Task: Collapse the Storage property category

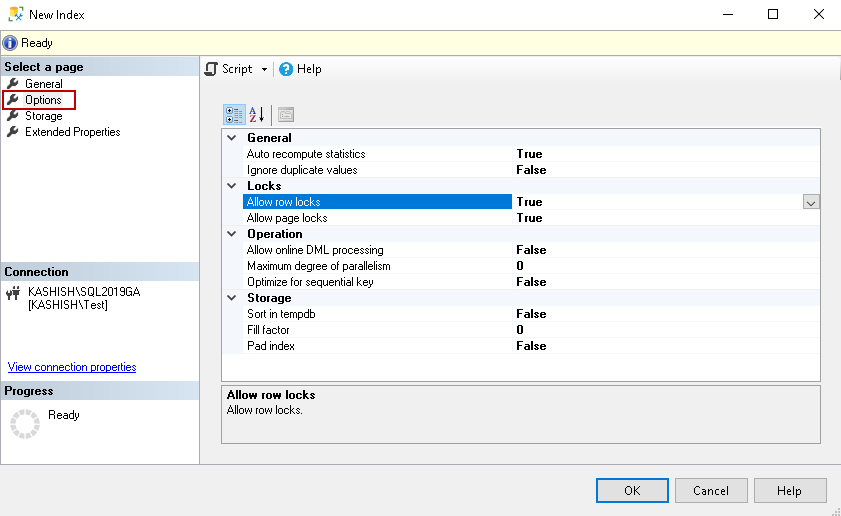Action: coord(232,298)
